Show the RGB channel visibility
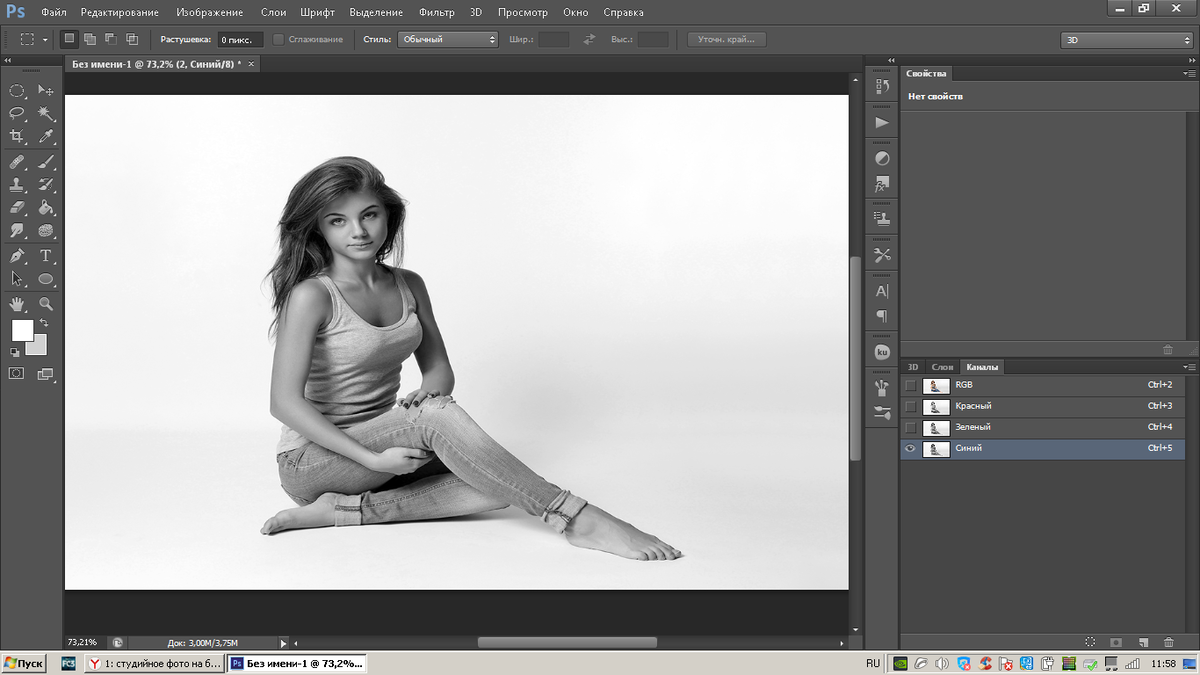The width and height of the screenshot is (1200, 675). pyautogui.click(x=910, y=385)
